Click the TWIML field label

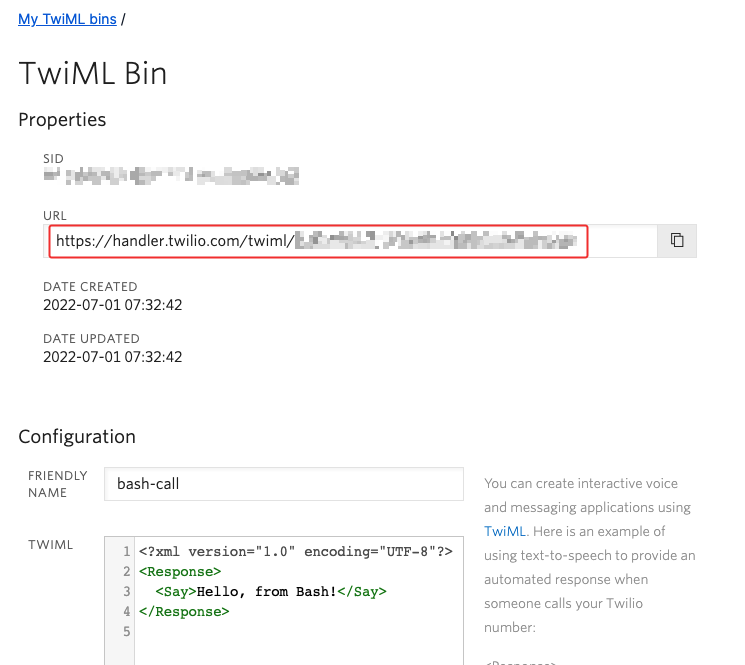pos(50,545)
